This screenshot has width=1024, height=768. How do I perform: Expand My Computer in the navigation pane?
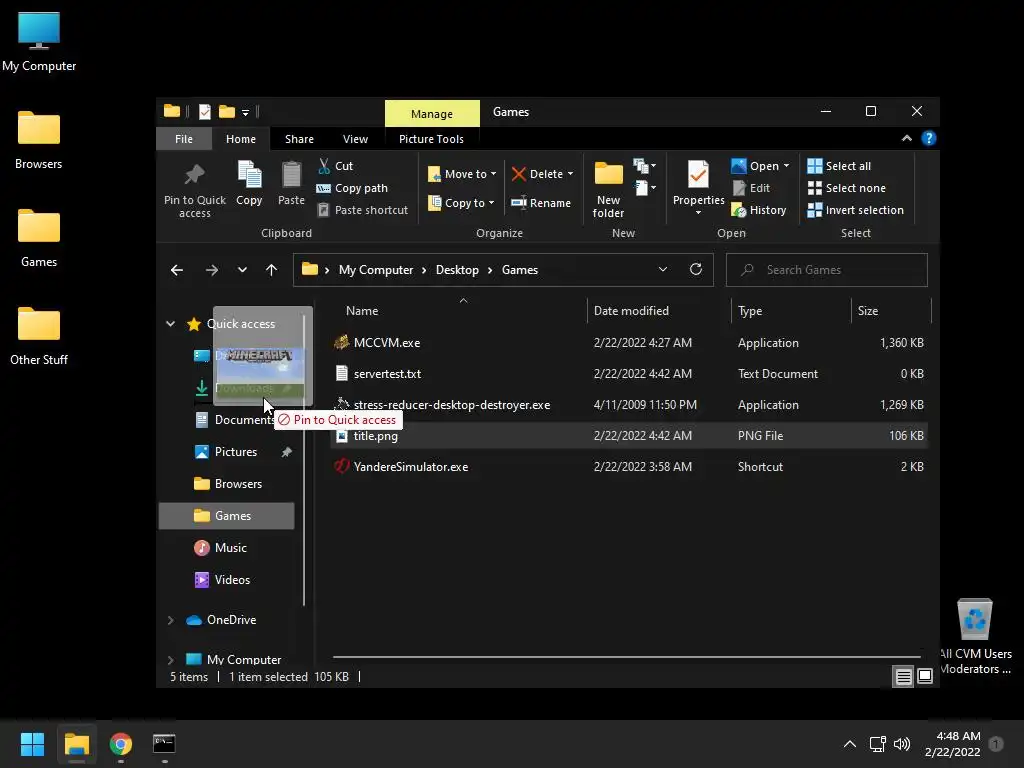pos(170,660)
